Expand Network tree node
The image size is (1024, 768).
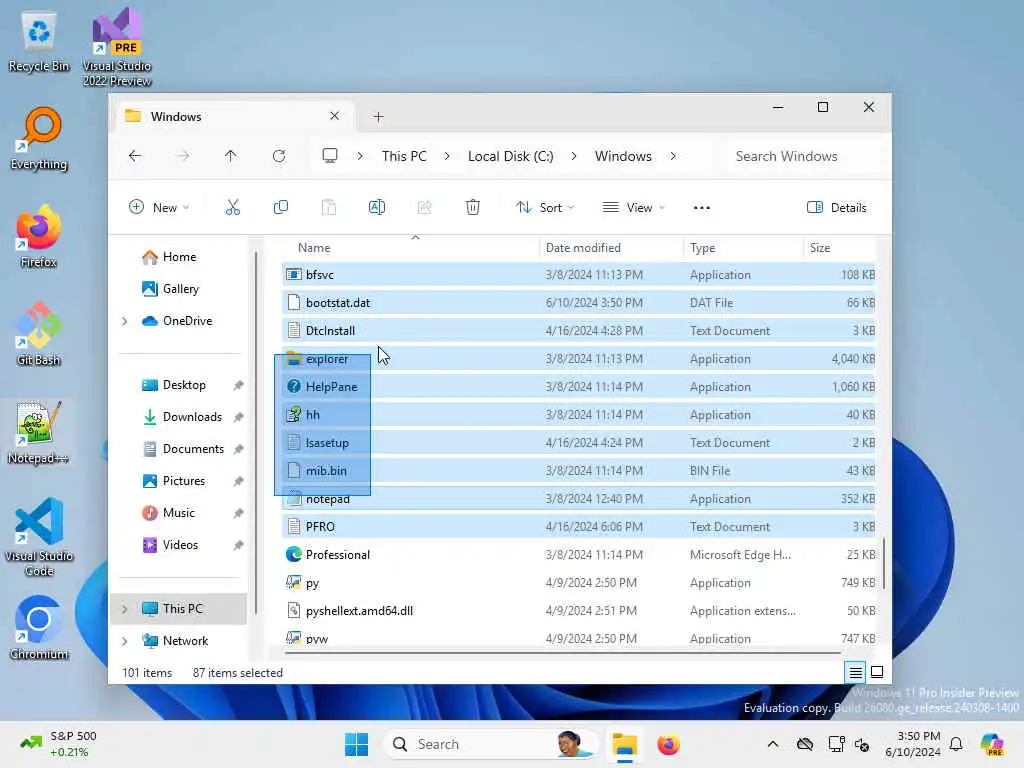coord(124,641)
